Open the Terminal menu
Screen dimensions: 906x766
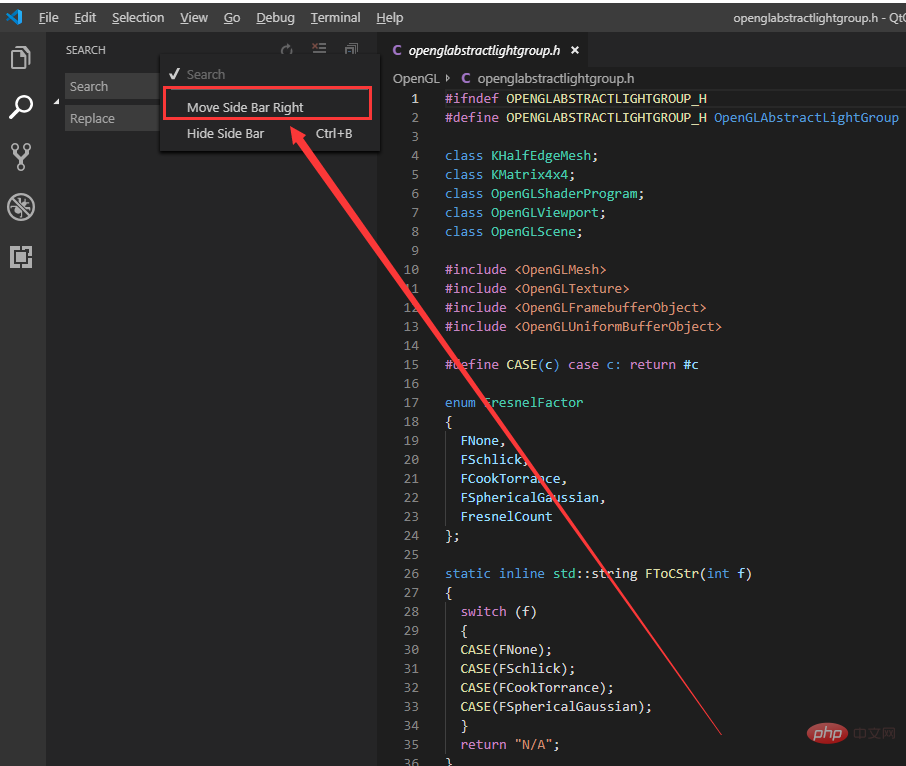tap(335, 18)
